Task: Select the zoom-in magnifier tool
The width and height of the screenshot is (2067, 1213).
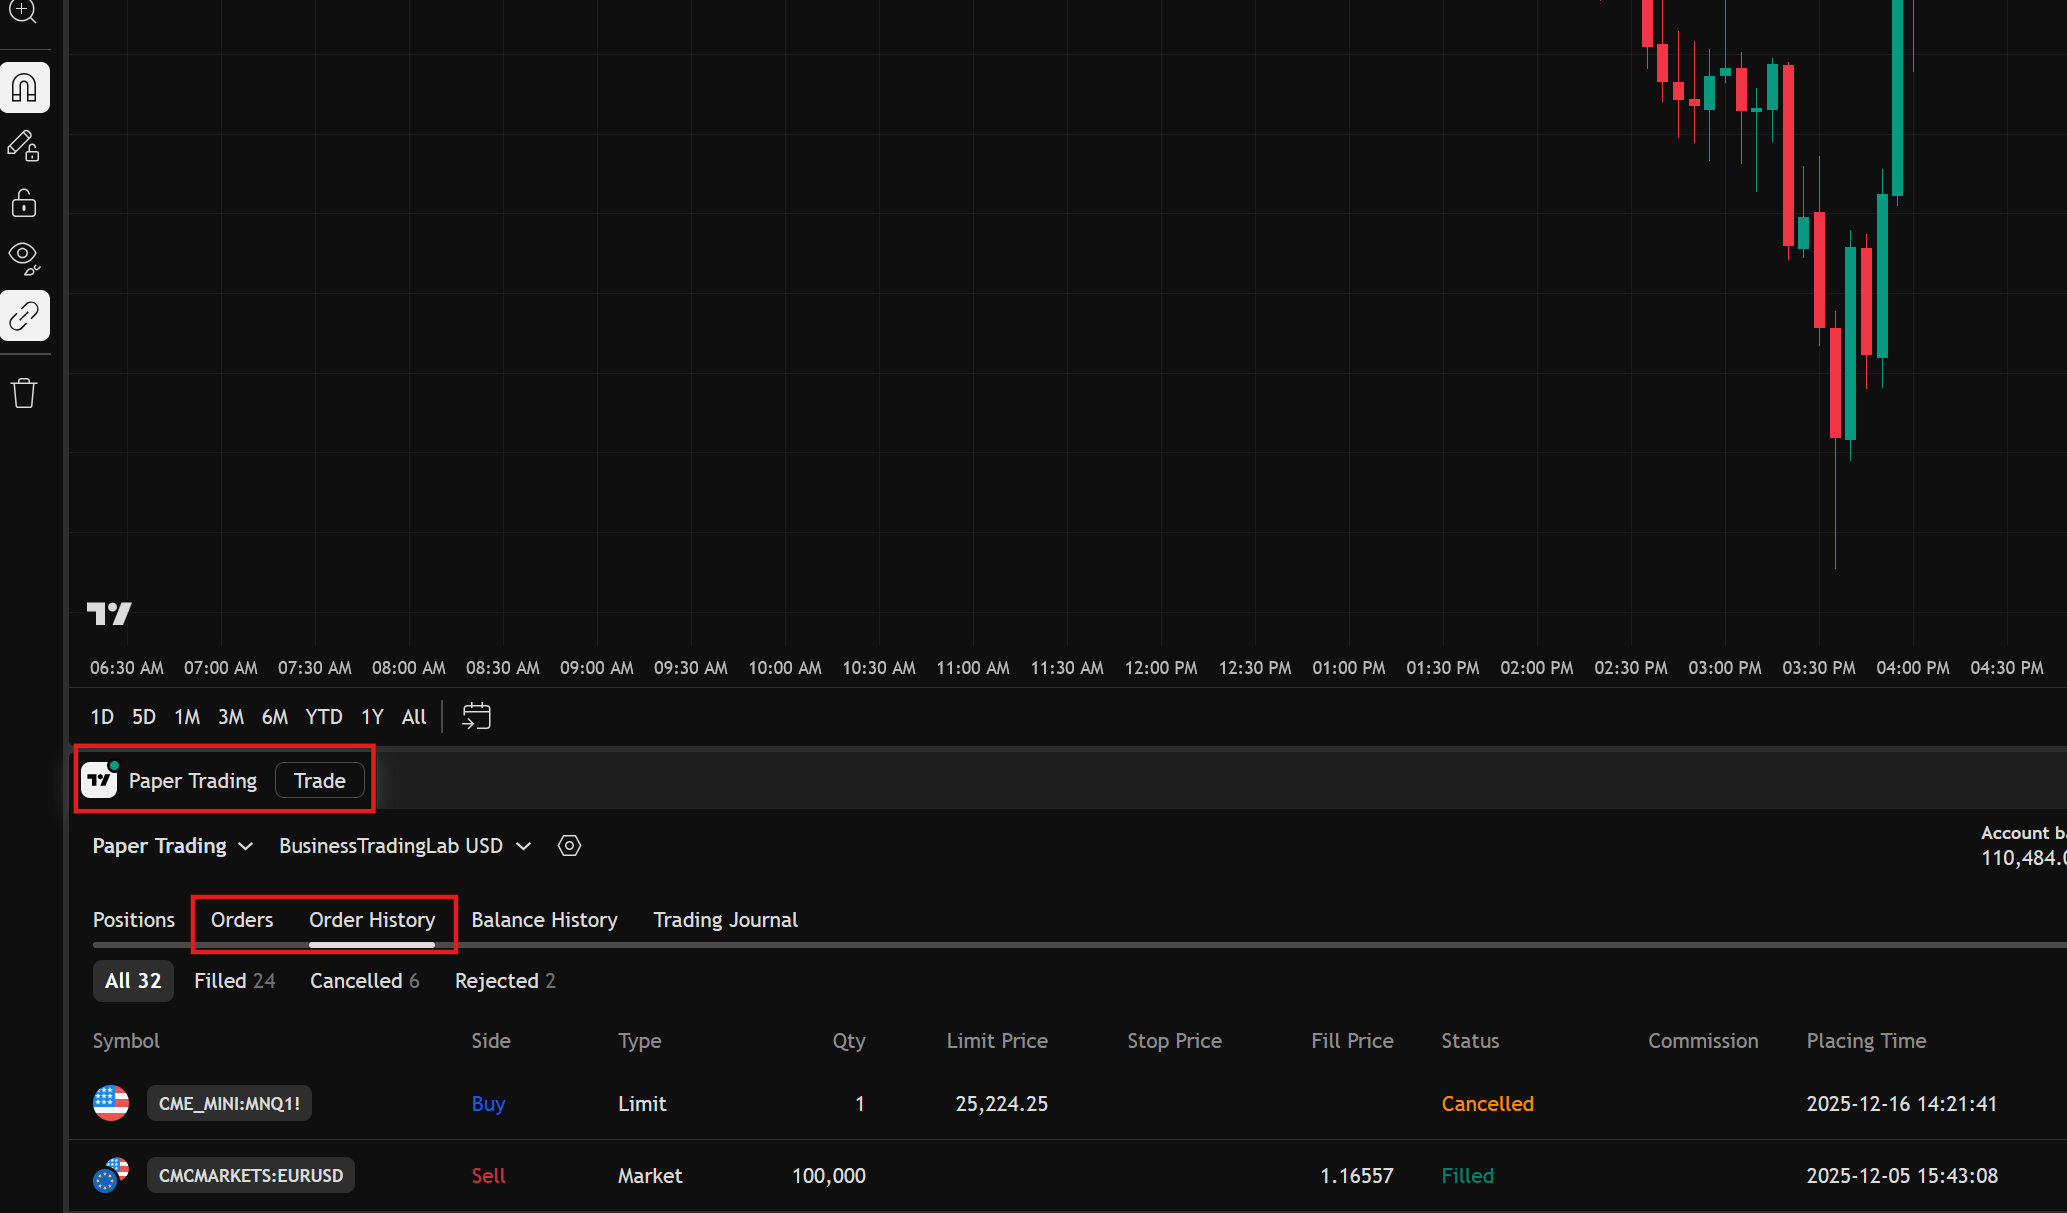Action: (x=22, y=13)
